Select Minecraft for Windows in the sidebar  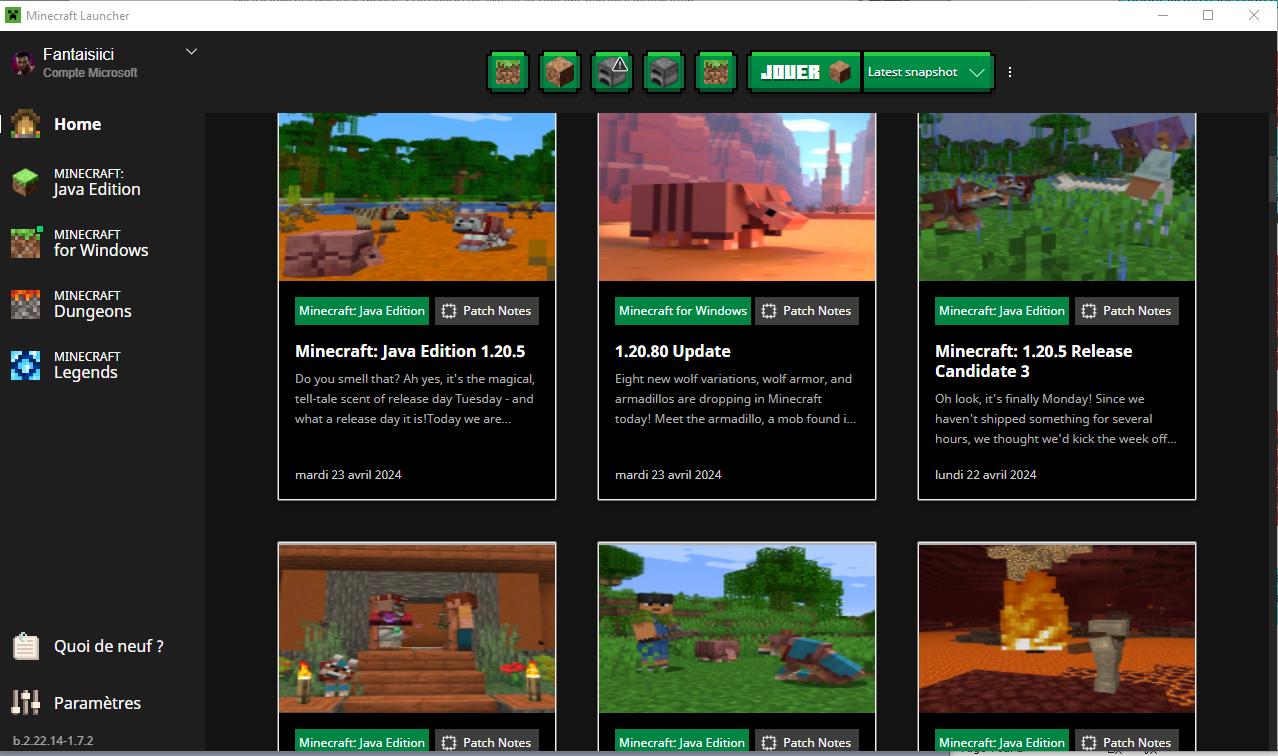[x=100, y=243]
